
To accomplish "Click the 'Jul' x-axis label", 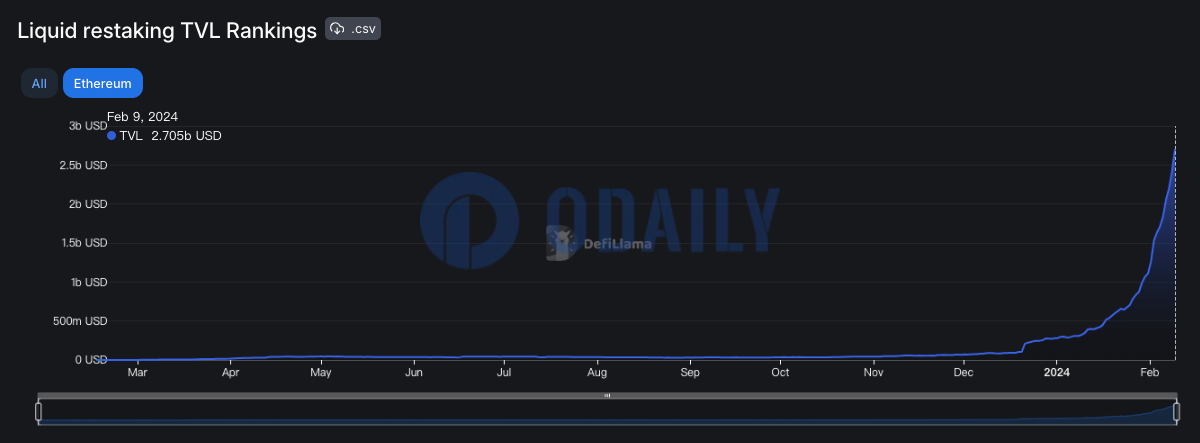I will tap(504, 373).
